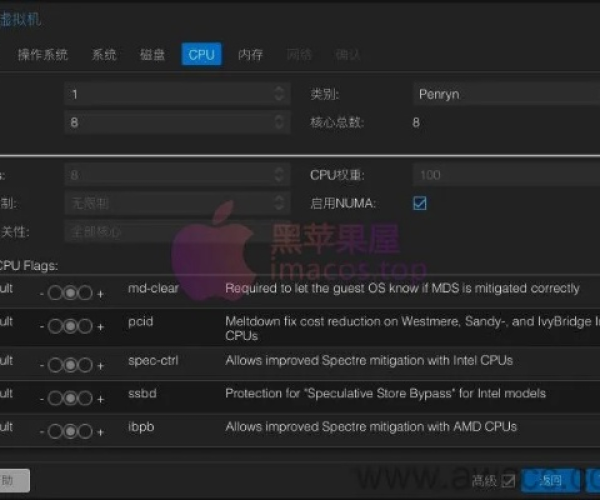Click the CPU limit field spinner arrows

click(279, 203)
